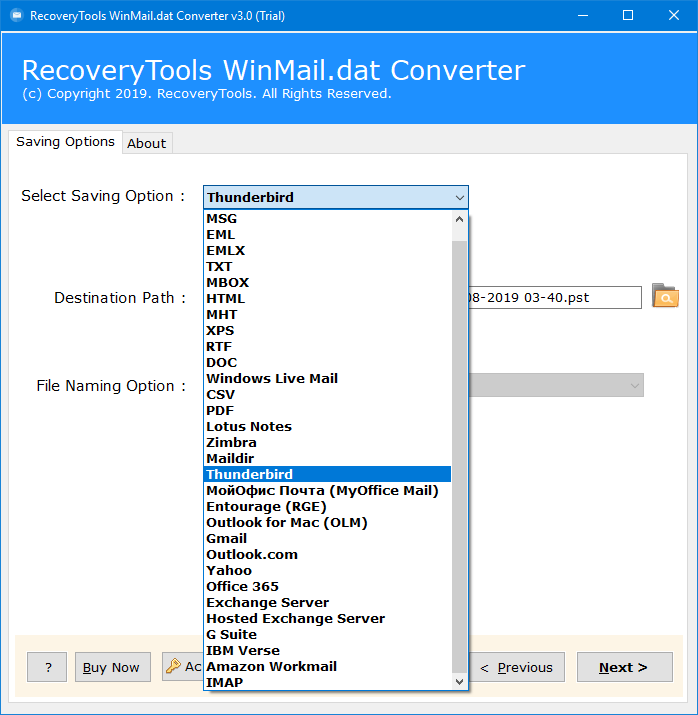
Task: Click the list scrollbar down arrow
Action: [x=460, y=682]
